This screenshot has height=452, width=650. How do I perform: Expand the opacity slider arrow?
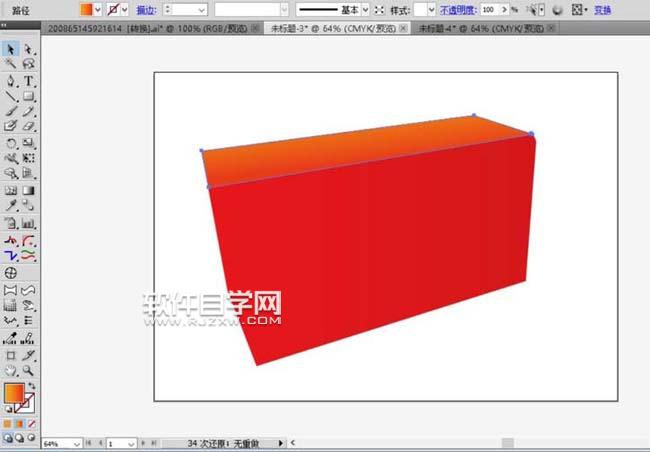point(504,10)
